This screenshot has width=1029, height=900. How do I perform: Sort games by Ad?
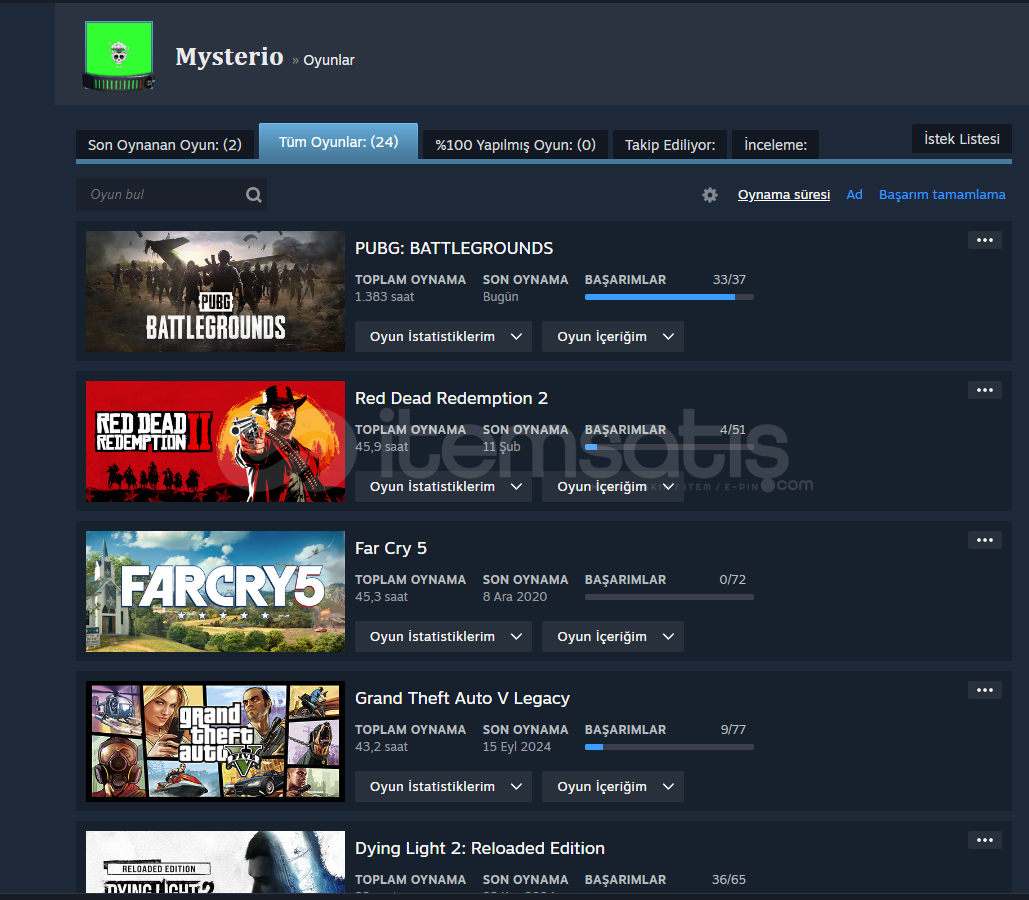pos(854,195)
